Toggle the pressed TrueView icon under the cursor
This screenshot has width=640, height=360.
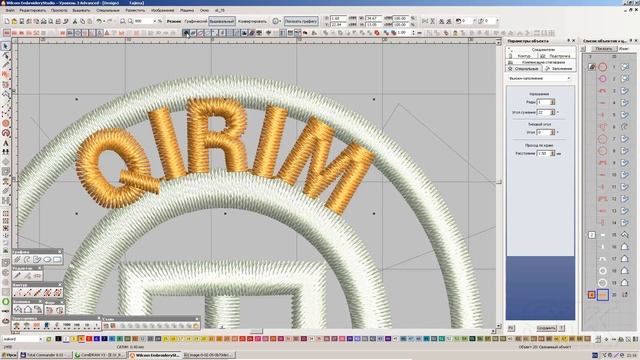click(186, 33)
